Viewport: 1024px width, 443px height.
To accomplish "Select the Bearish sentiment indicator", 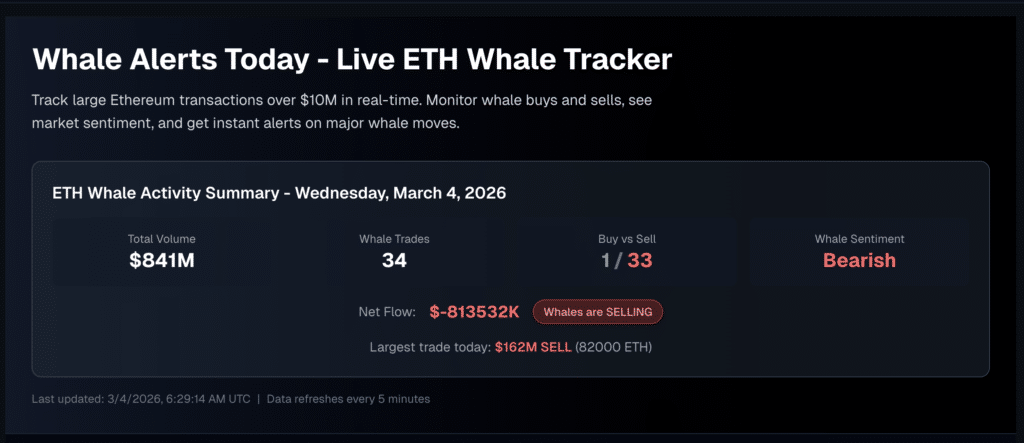I will (x=859, y=261).
